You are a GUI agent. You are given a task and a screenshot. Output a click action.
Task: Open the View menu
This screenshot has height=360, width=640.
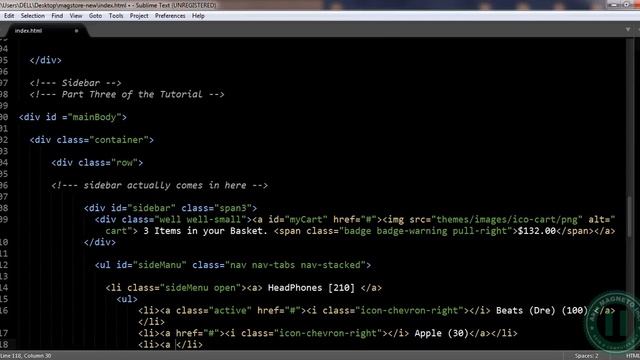click(76, 16)
